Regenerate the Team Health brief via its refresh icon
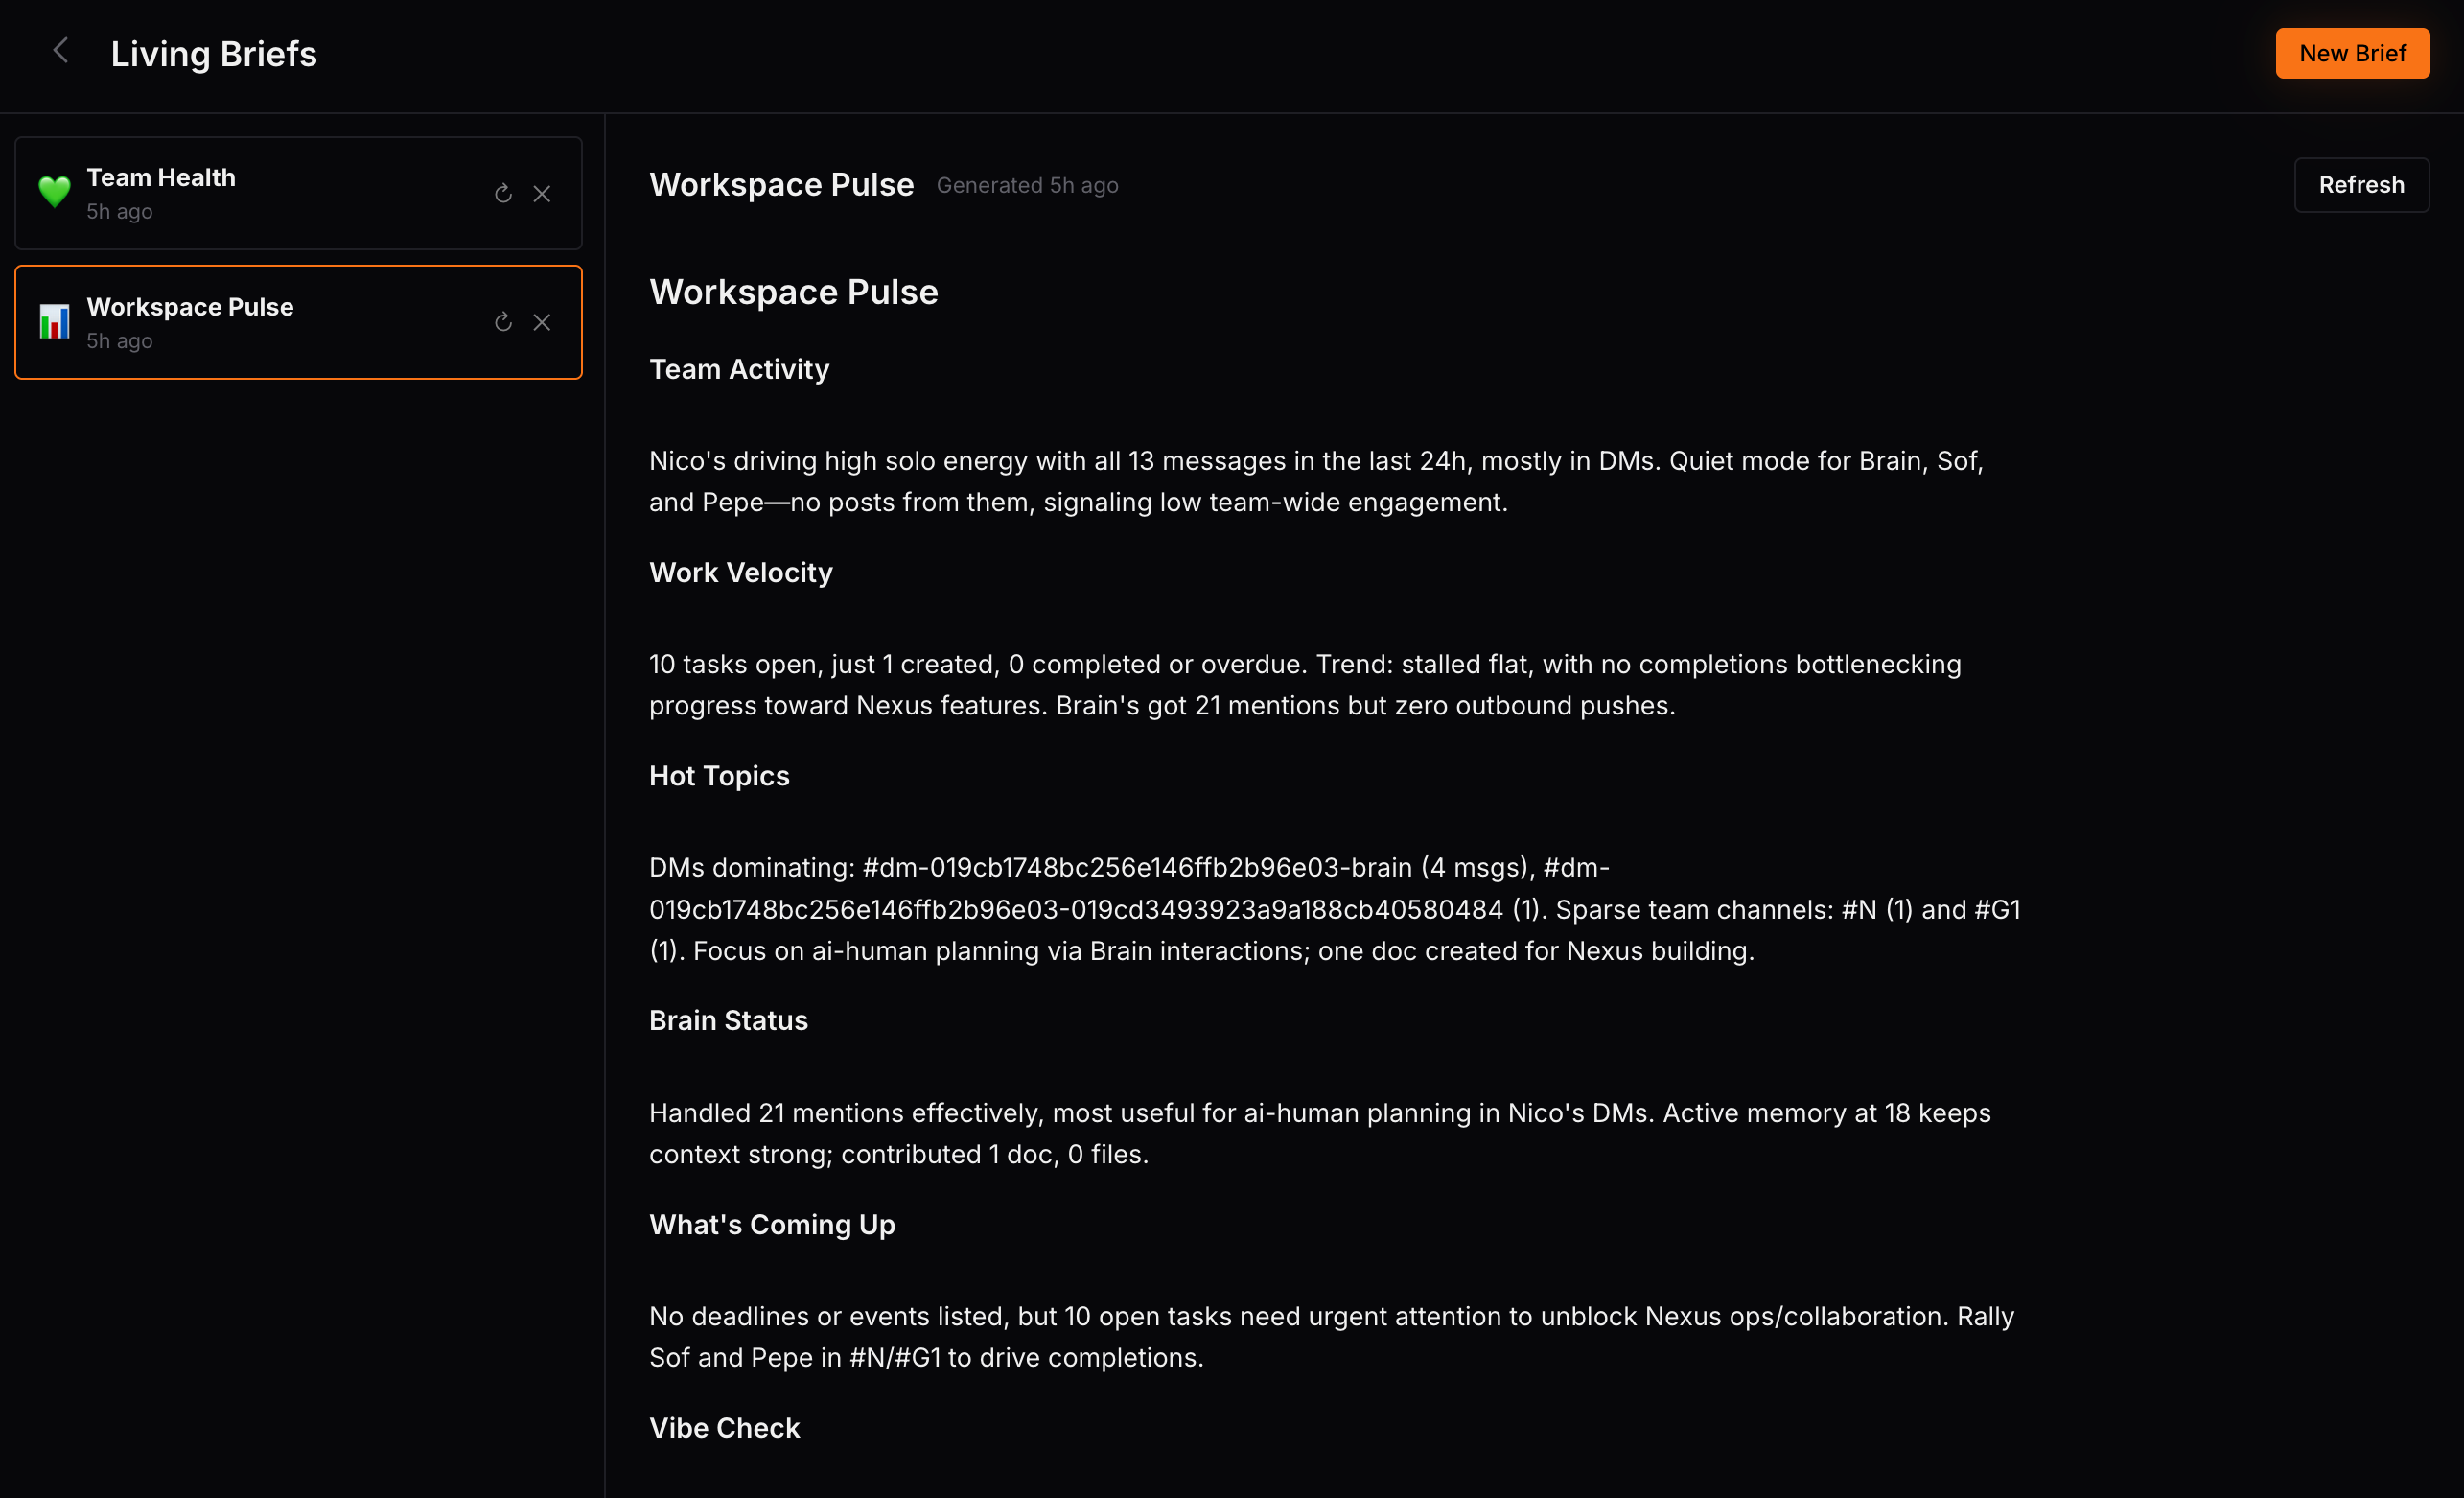The width and height of the screenshot is (2464, 1498). click(503, 193)
